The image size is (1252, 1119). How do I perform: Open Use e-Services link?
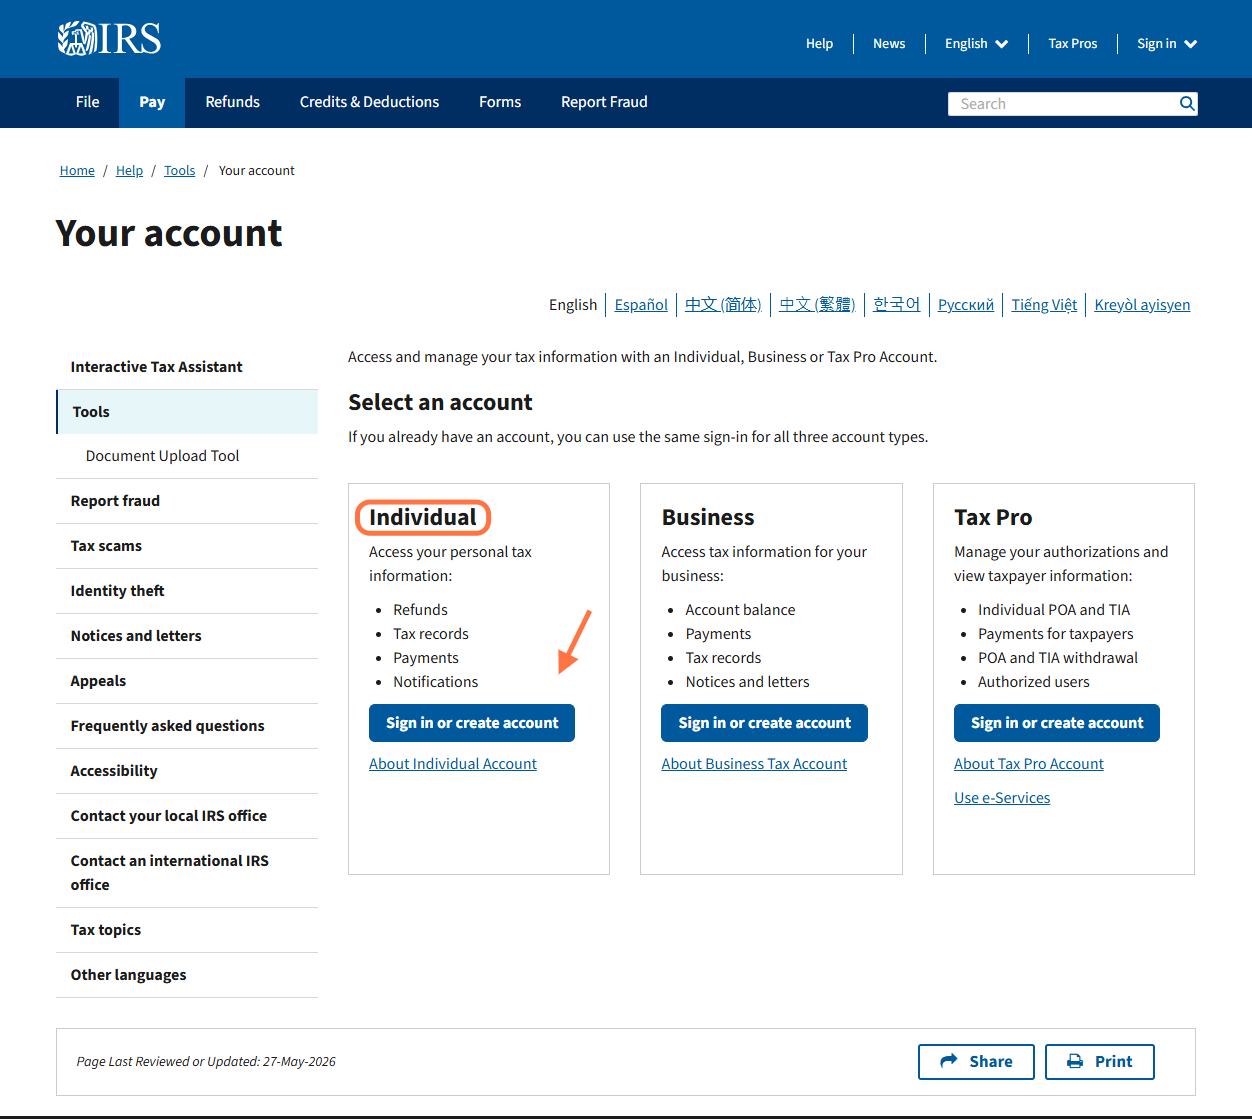coord(1002,798)
